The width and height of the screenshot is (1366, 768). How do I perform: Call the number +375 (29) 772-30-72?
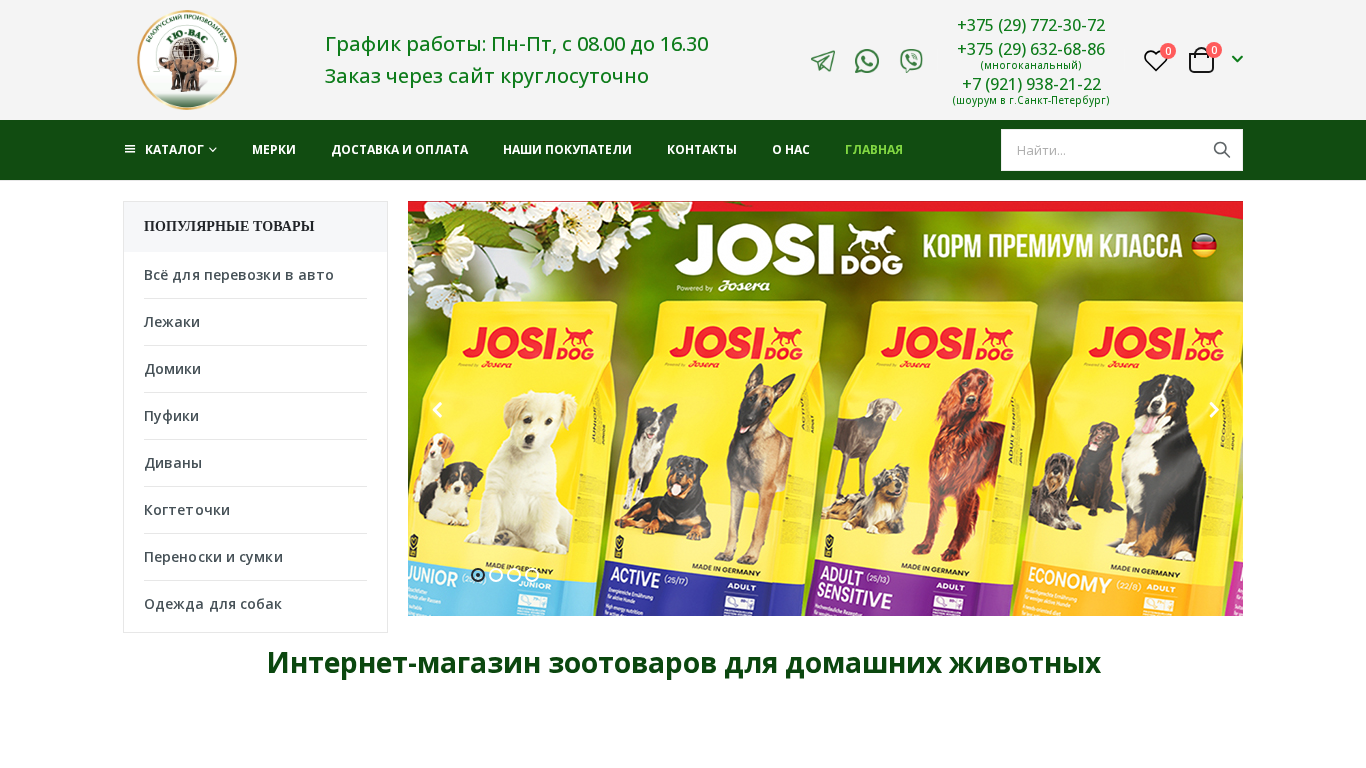(x=1031, y=25)
